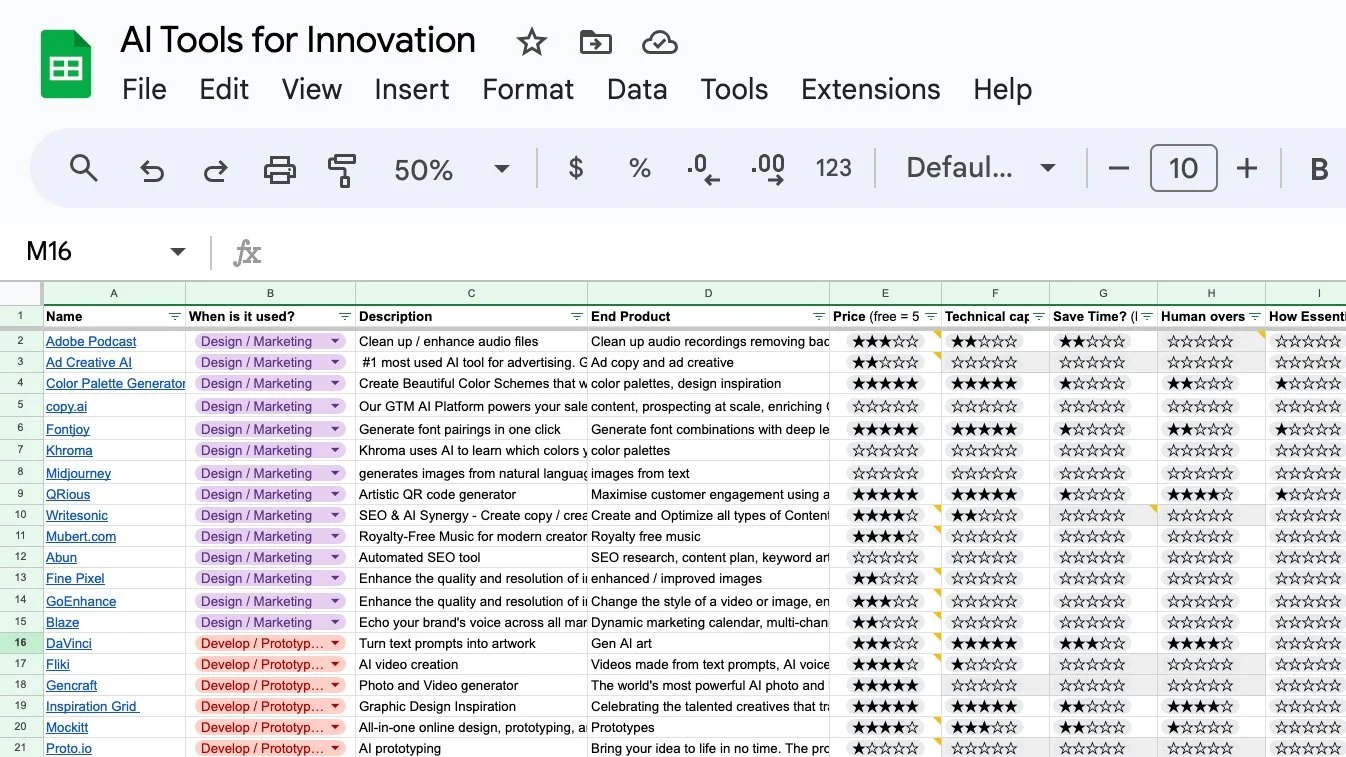Open filter on Human overs column header

pos(1255,316)
